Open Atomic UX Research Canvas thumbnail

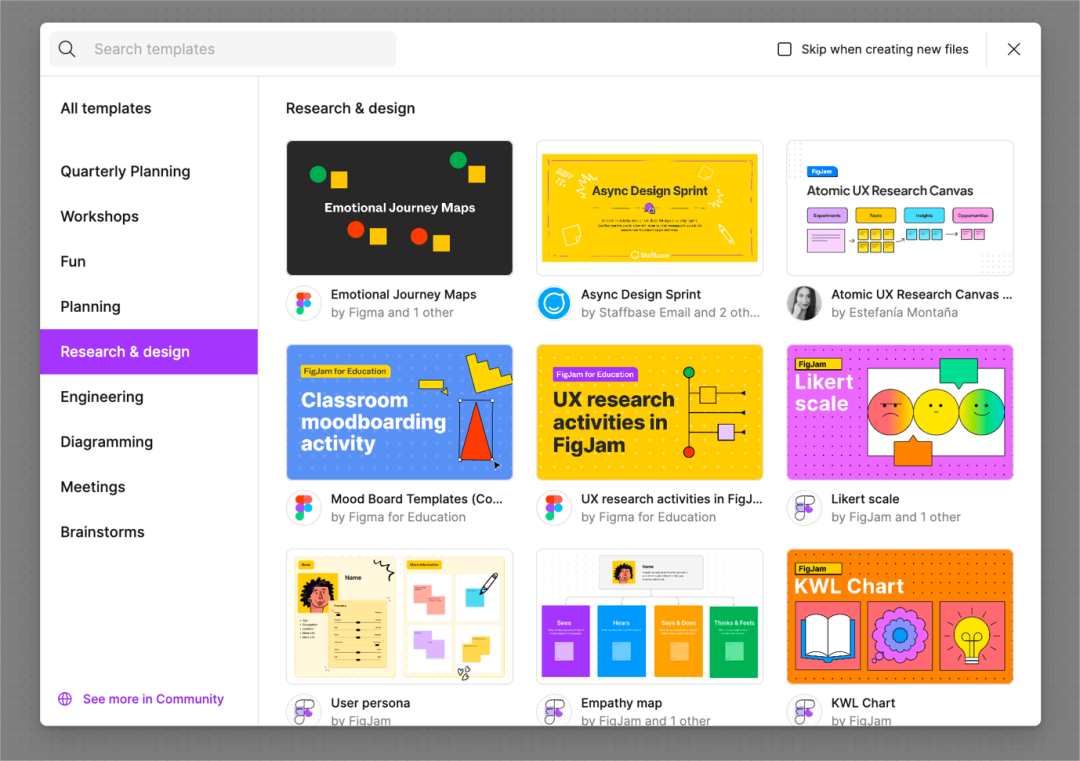tap(900, 208)
